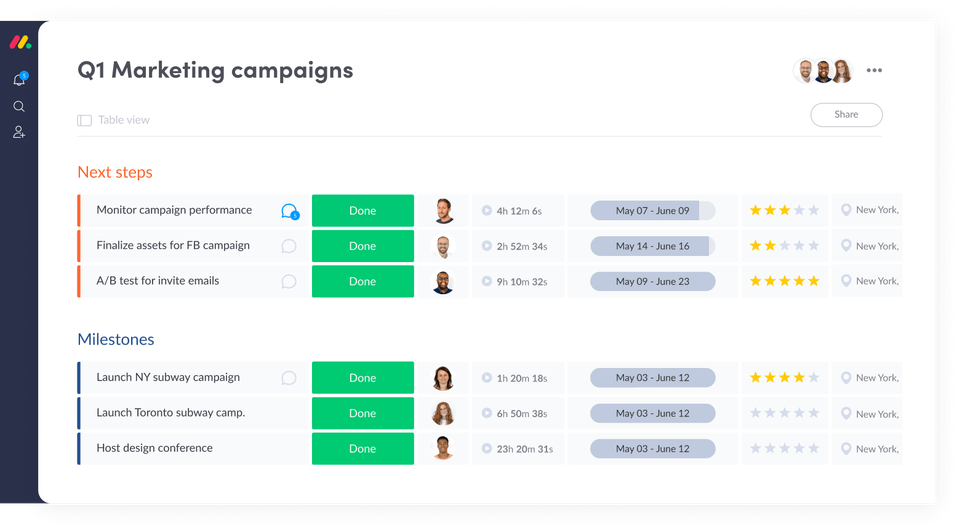
Task: Open the monday.com logo home
Action: tap(20, 42)
